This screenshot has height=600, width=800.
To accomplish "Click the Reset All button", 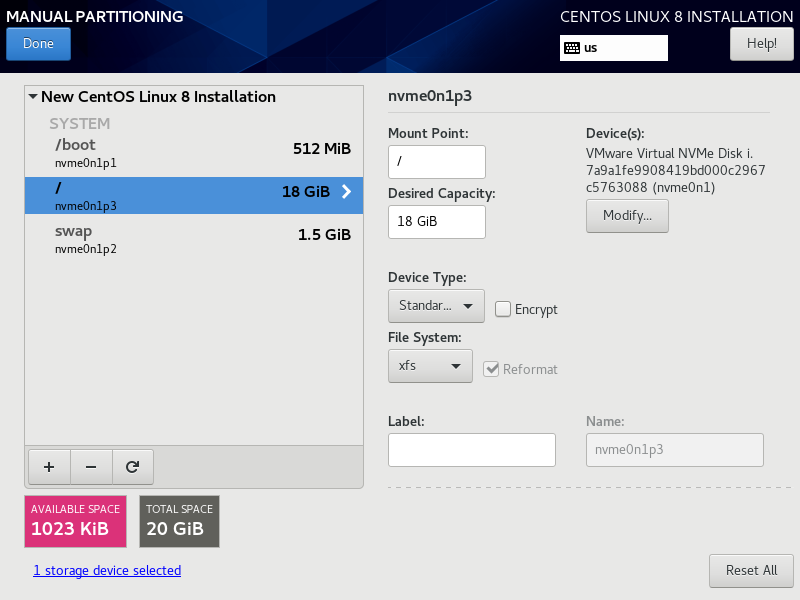I will [751, 570].
